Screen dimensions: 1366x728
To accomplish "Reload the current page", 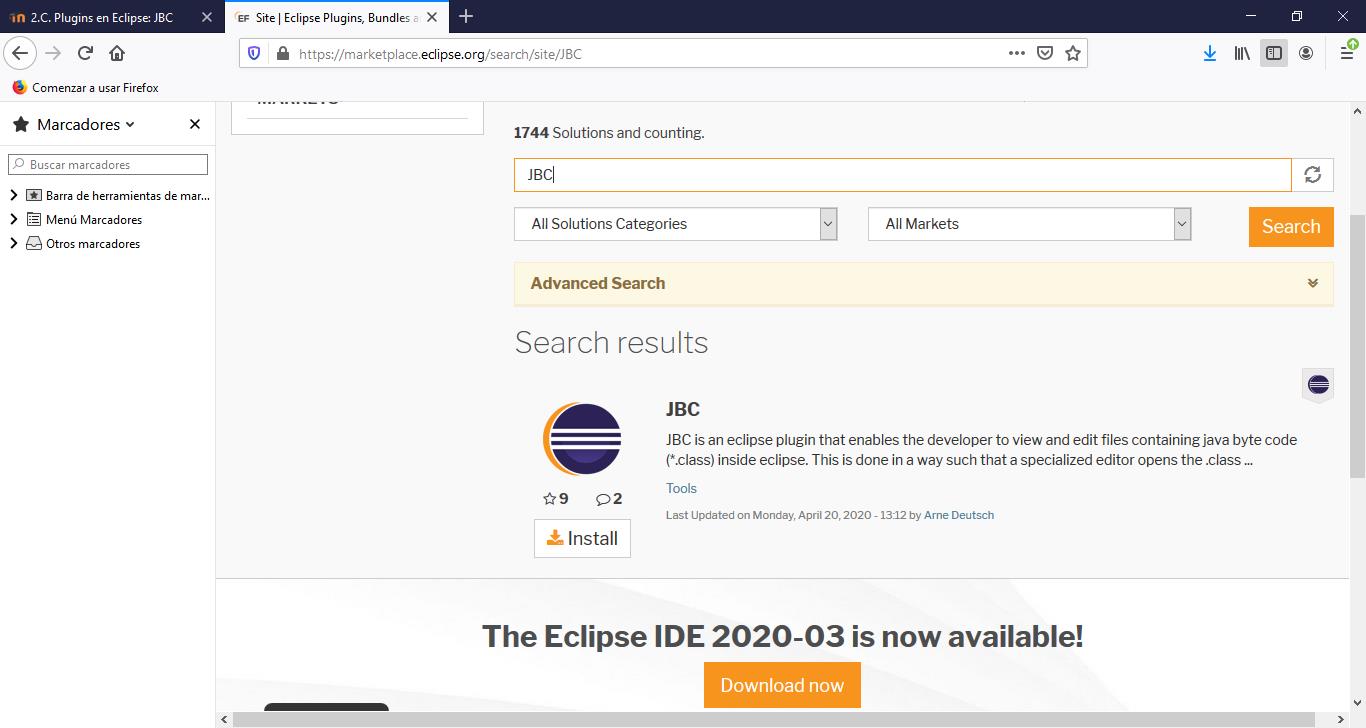I will click(85, 53).
